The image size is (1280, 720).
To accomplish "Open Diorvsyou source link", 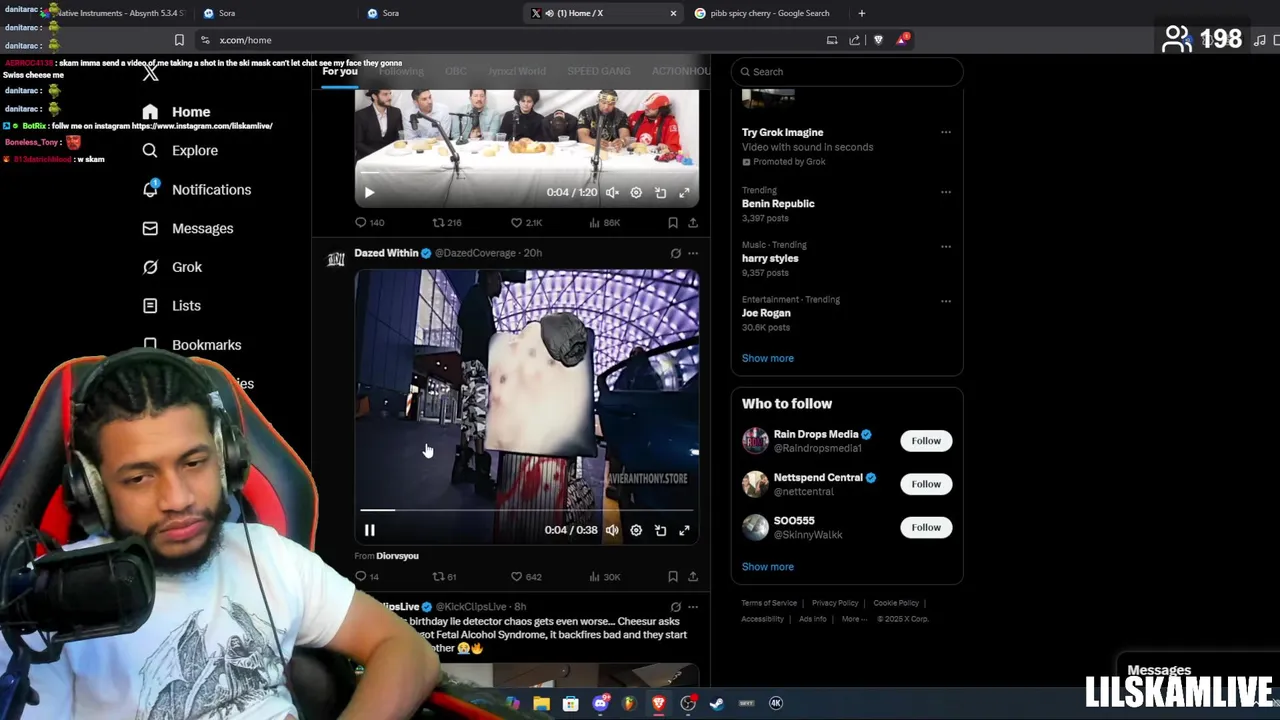I will point(397,556).
